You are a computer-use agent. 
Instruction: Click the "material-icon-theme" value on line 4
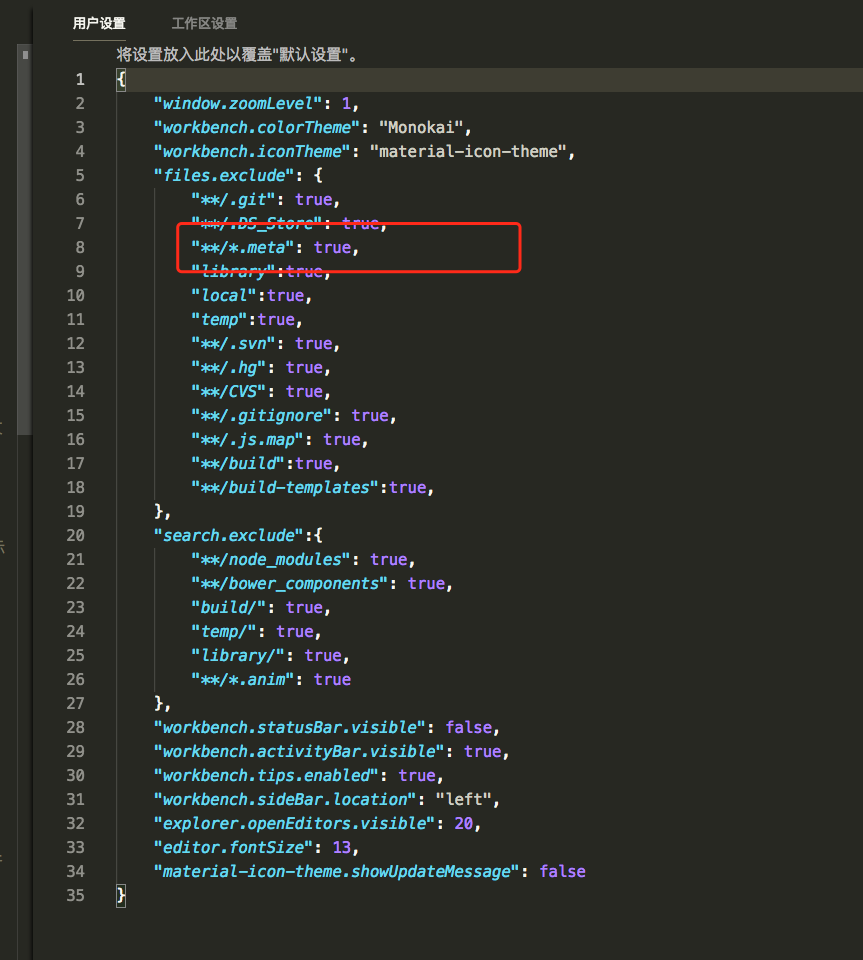(x=469, y=151)
